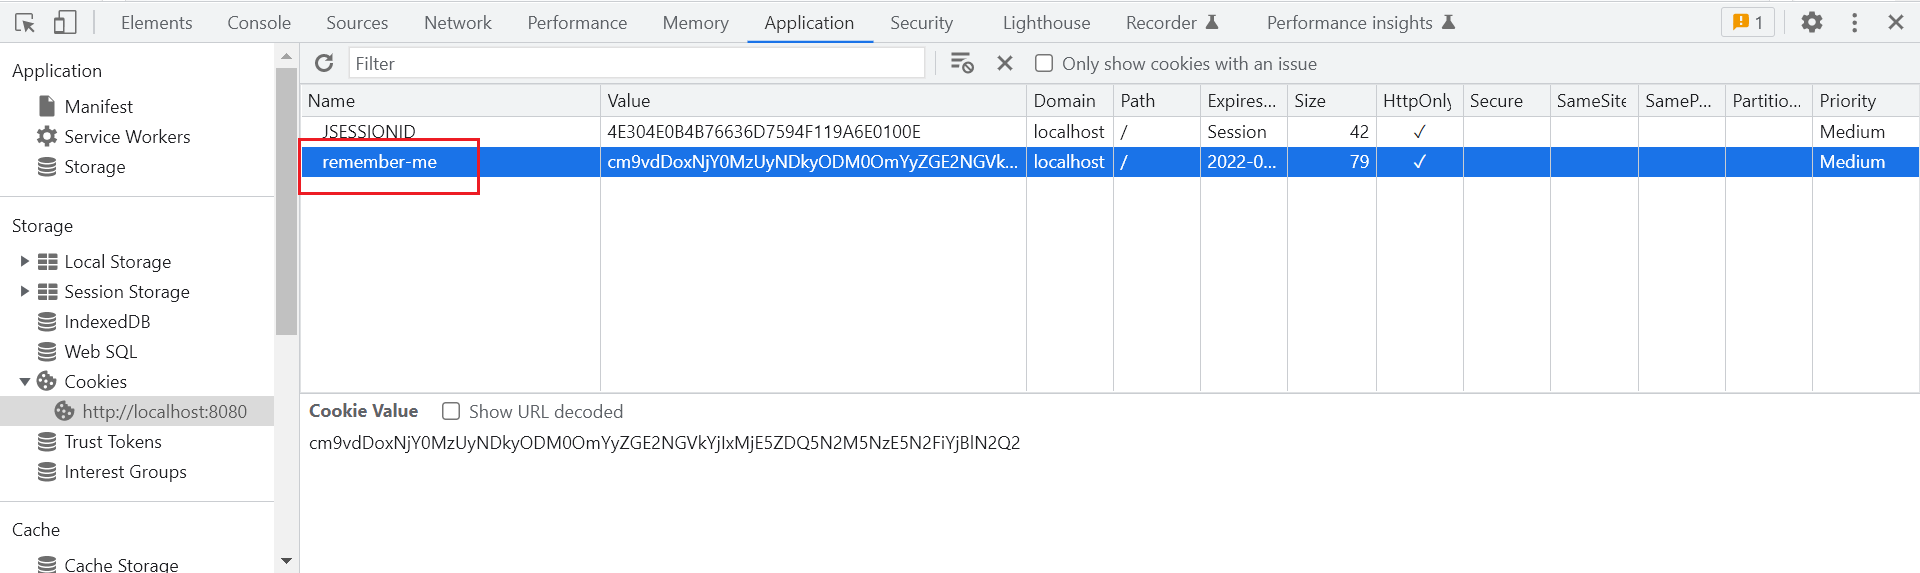This screenshot has height=573, width=1920.
Task: Open Service Workers in the sidebar
Action: click(x=127, y=137)
